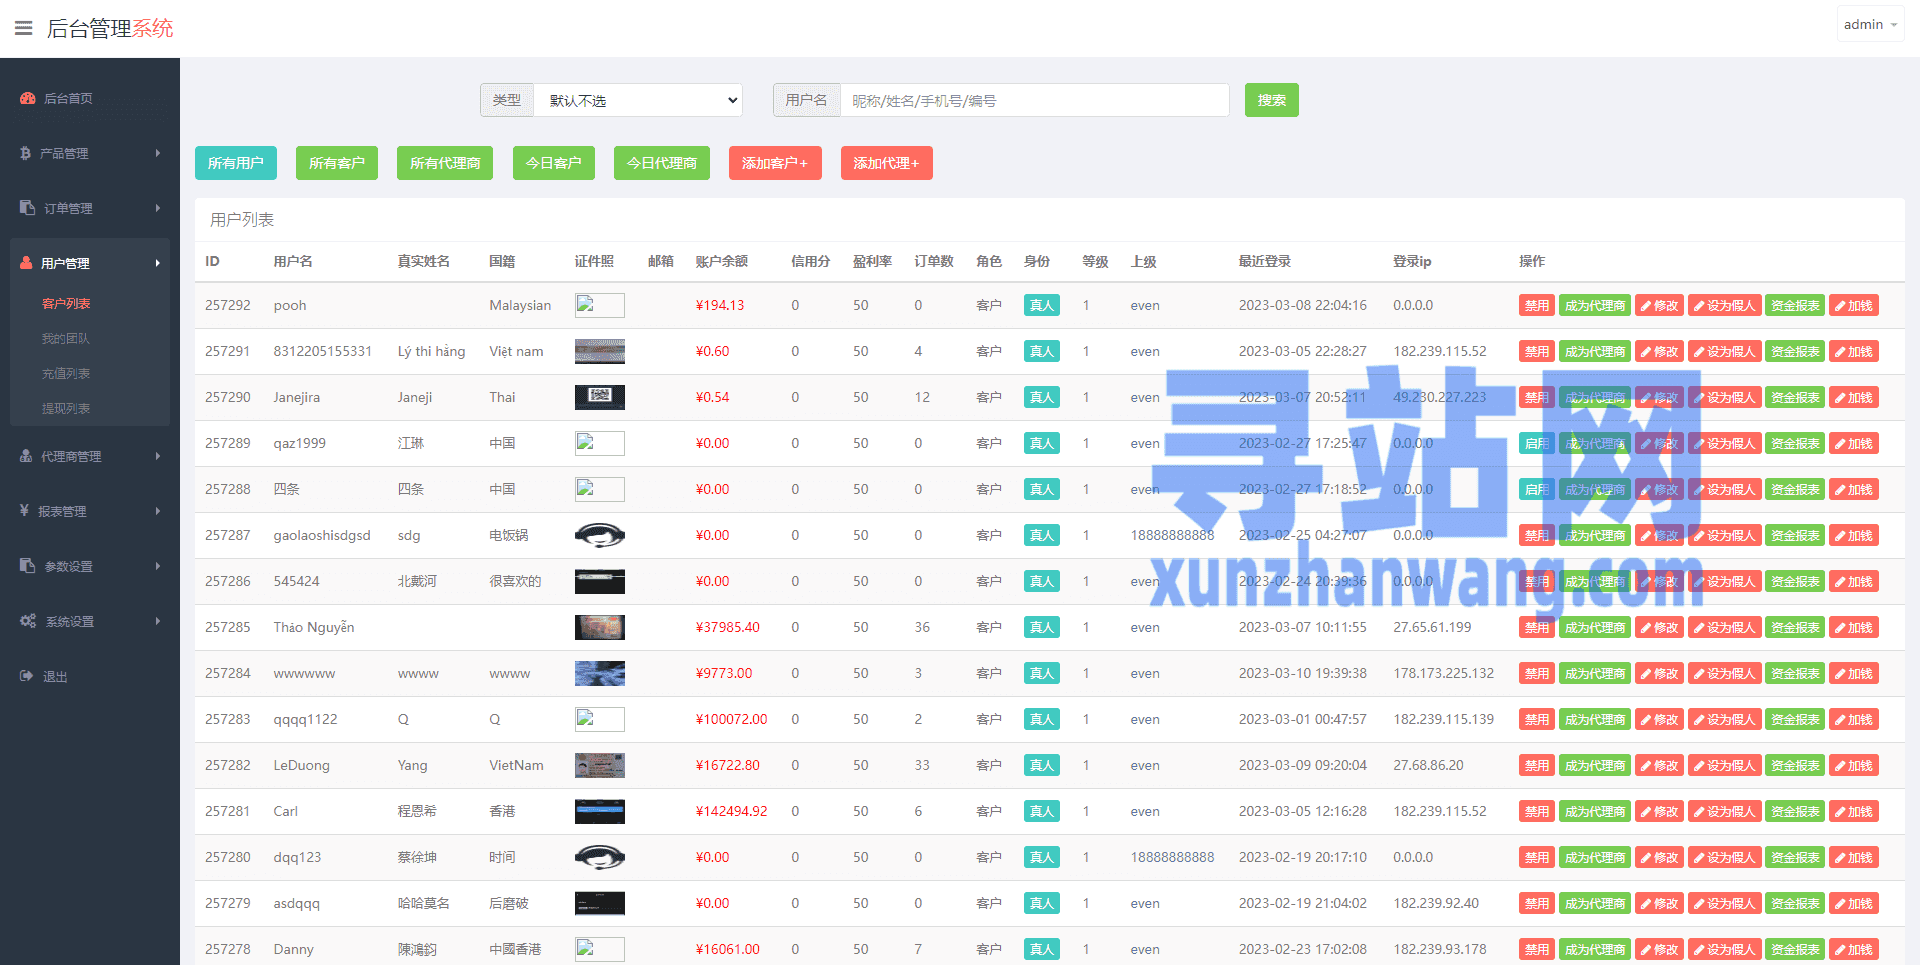Open the admin account dropdown
This screenshot has width=1920, height=965.
(1870, 25)
